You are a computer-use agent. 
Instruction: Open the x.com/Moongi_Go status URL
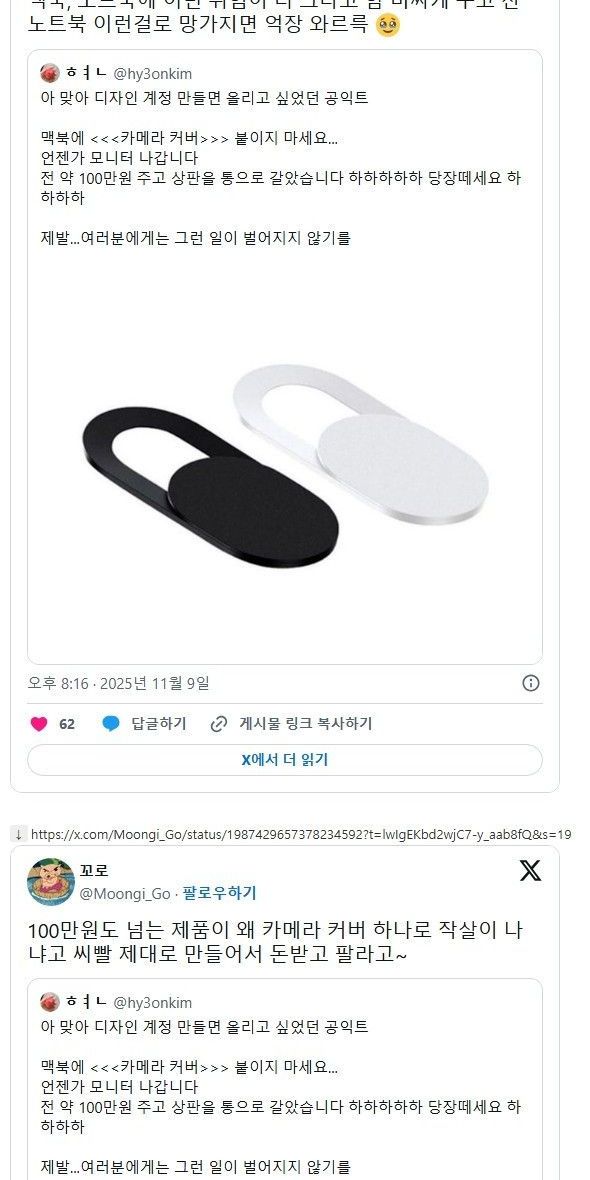coord(301,834)
